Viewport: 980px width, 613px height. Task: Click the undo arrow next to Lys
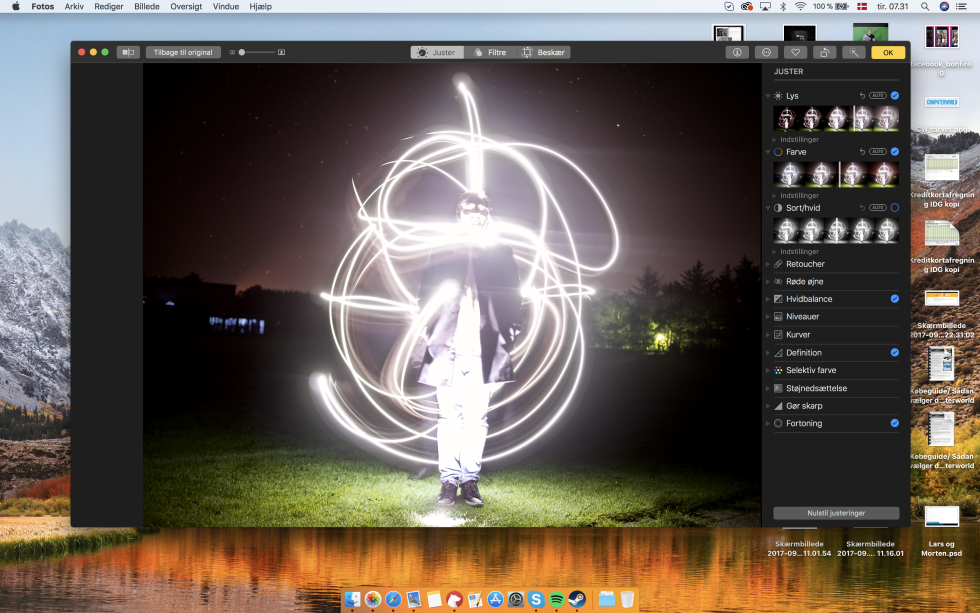(862, 96)
